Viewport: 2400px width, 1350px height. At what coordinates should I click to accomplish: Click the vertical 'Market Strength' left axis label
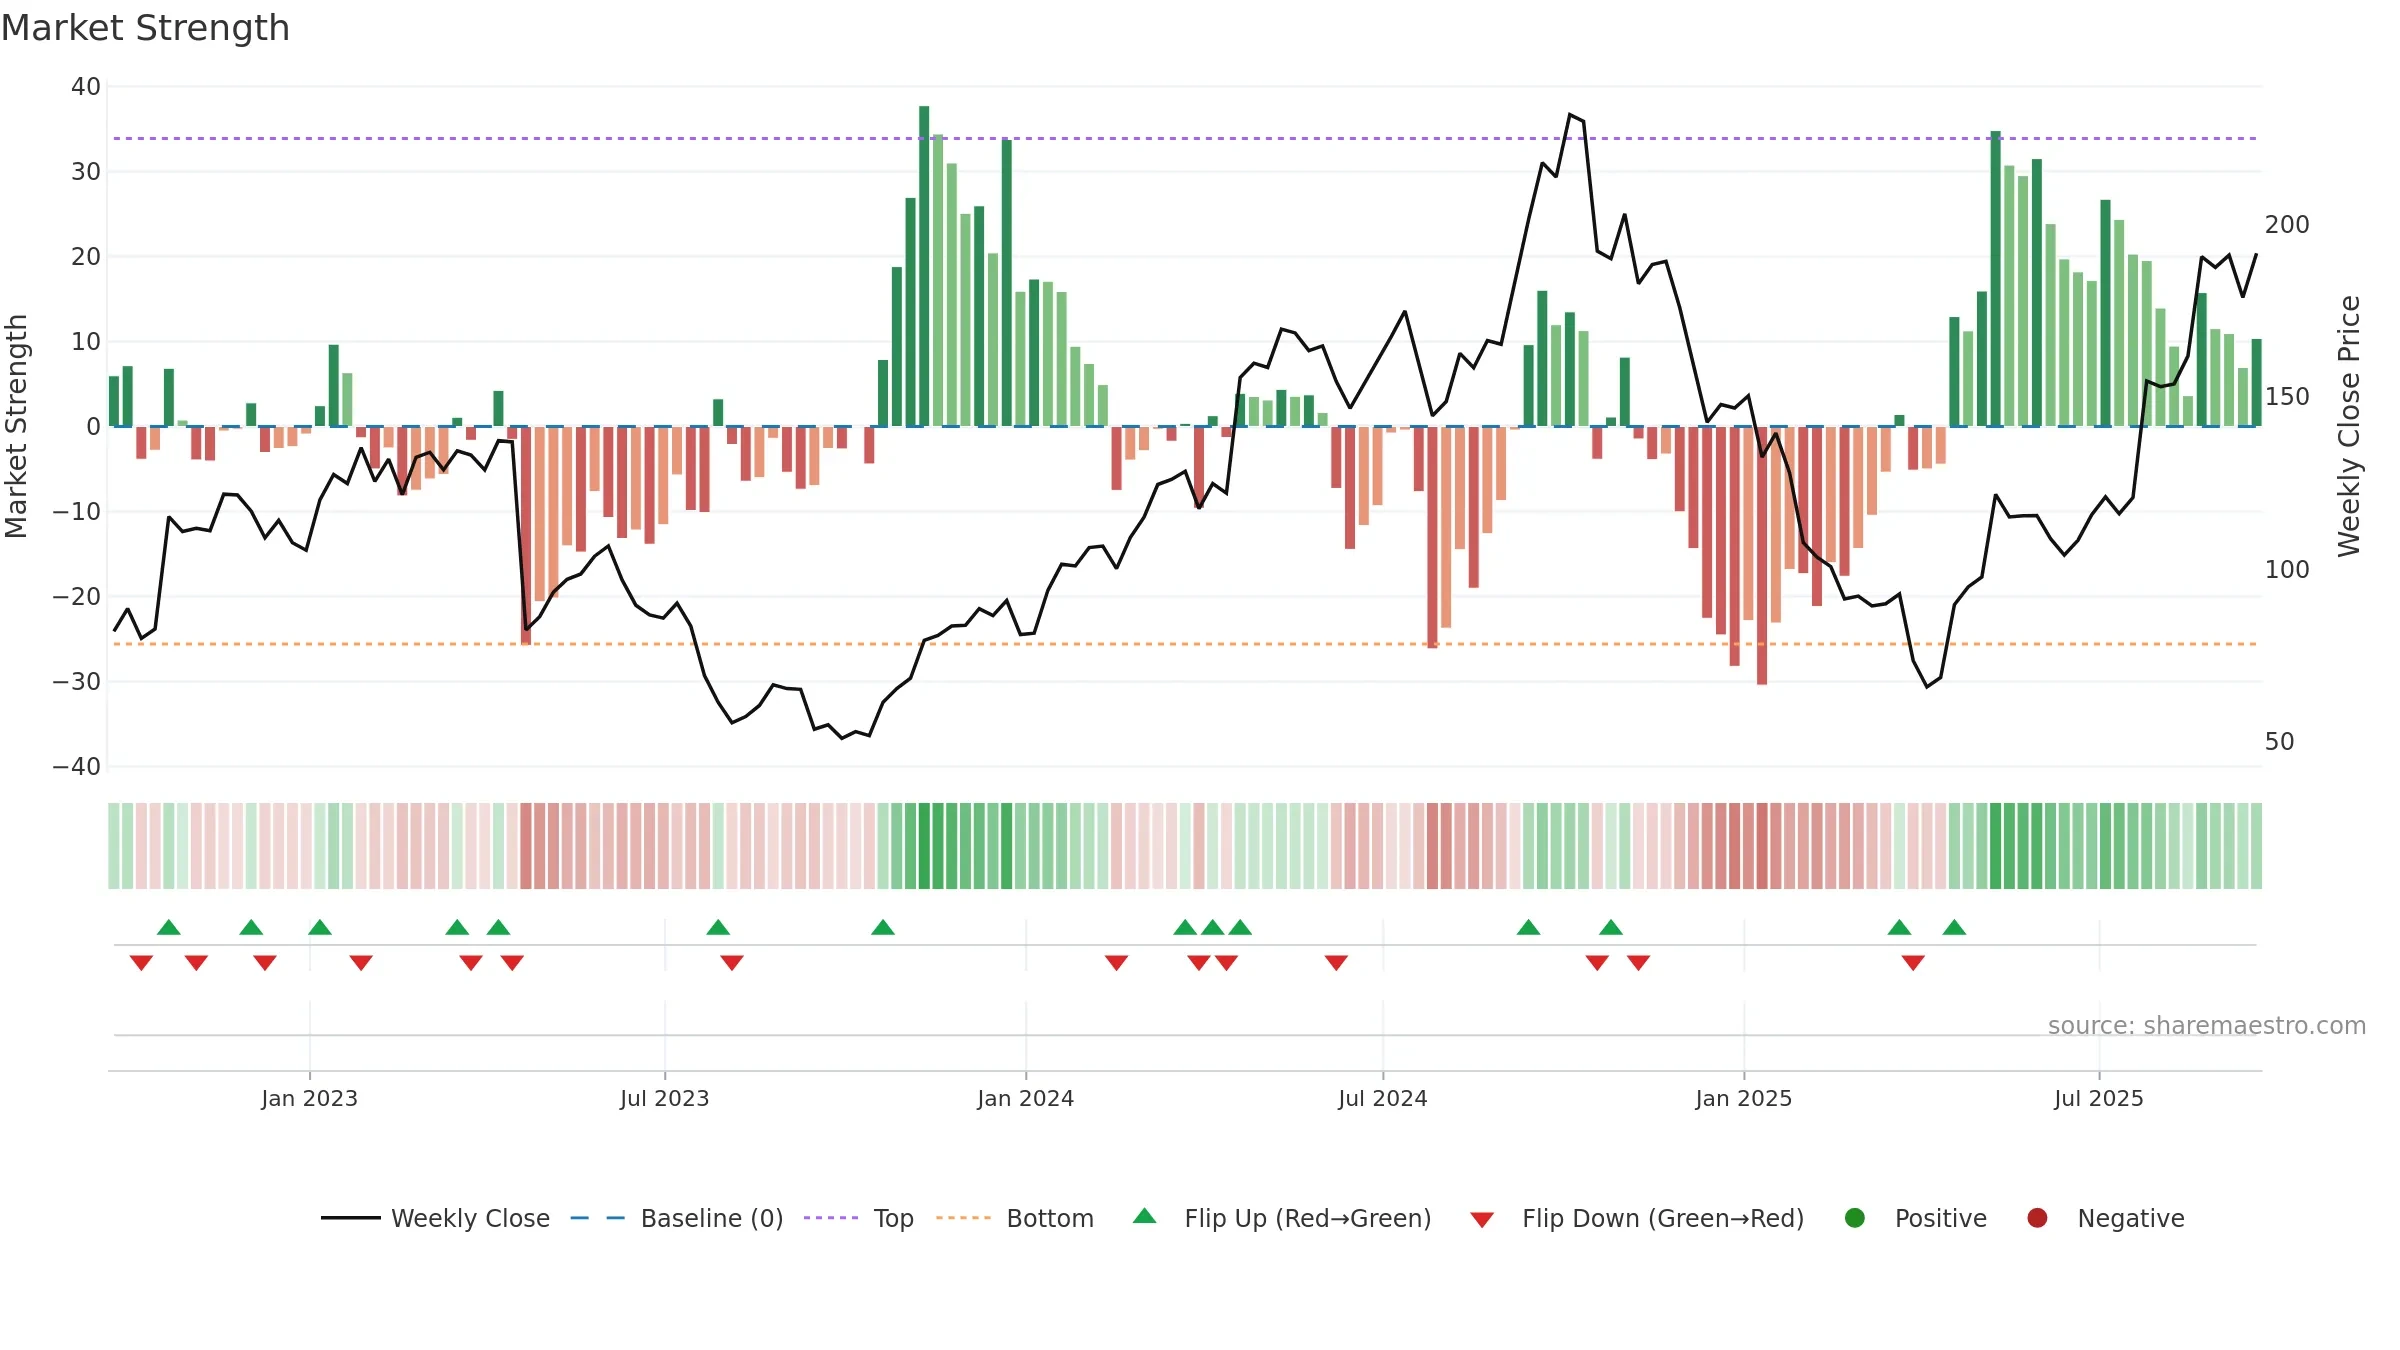click(x=17, y=426)
